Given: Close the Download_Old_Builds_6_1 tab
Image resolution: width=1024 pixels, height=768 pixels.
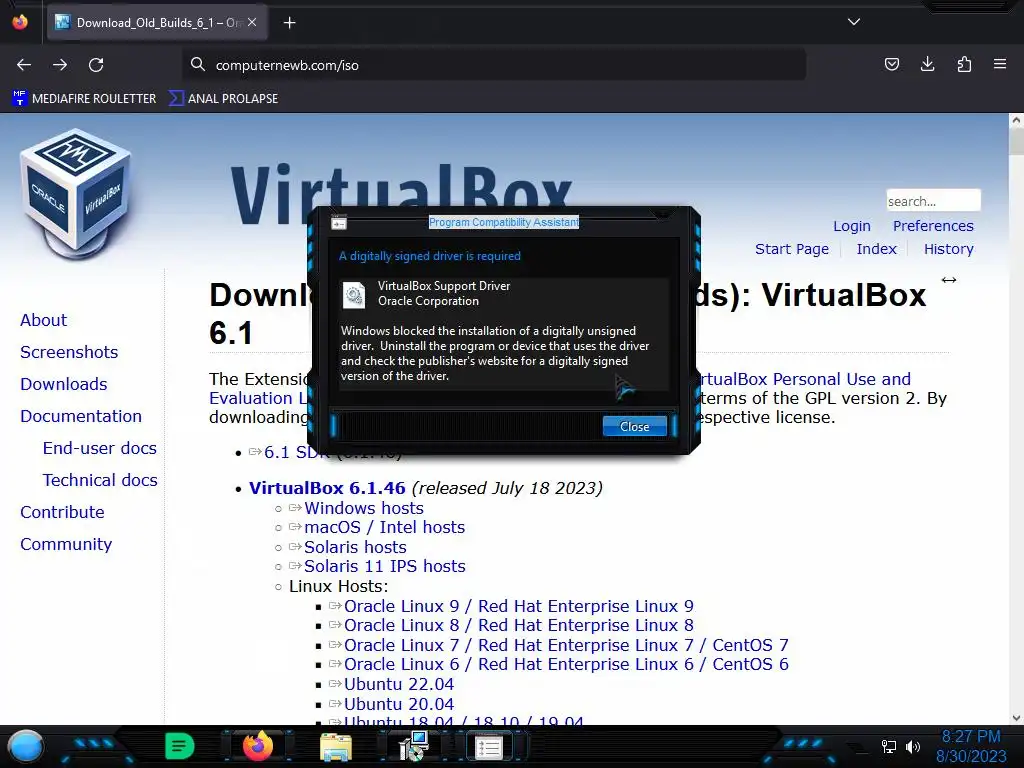Looking at the screenshot, I should pyautogui.click(x=252, y=22).
